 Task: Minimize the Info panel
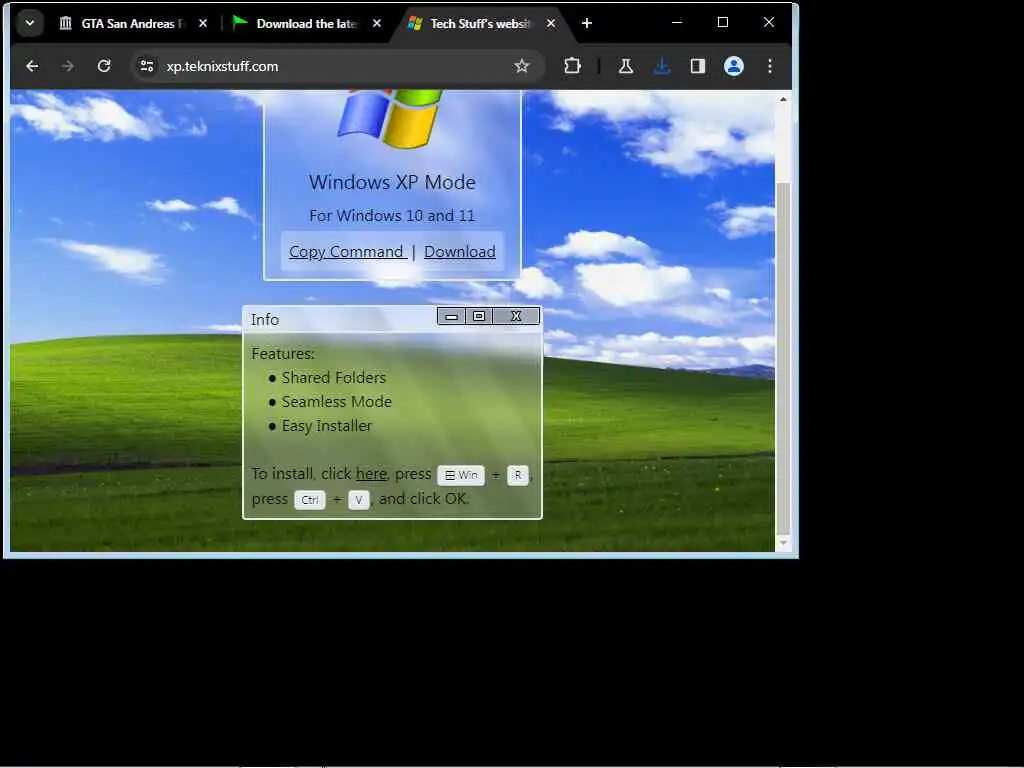451,317
